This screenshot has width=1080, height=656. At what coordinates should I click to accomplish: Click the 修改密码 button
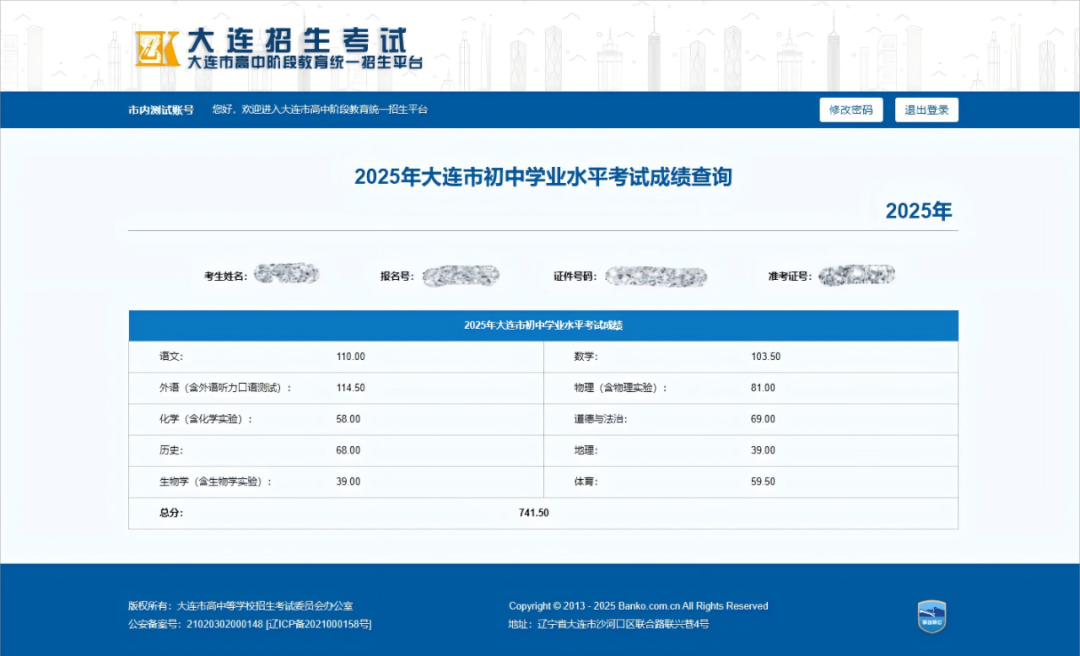(x=851, y=110)
